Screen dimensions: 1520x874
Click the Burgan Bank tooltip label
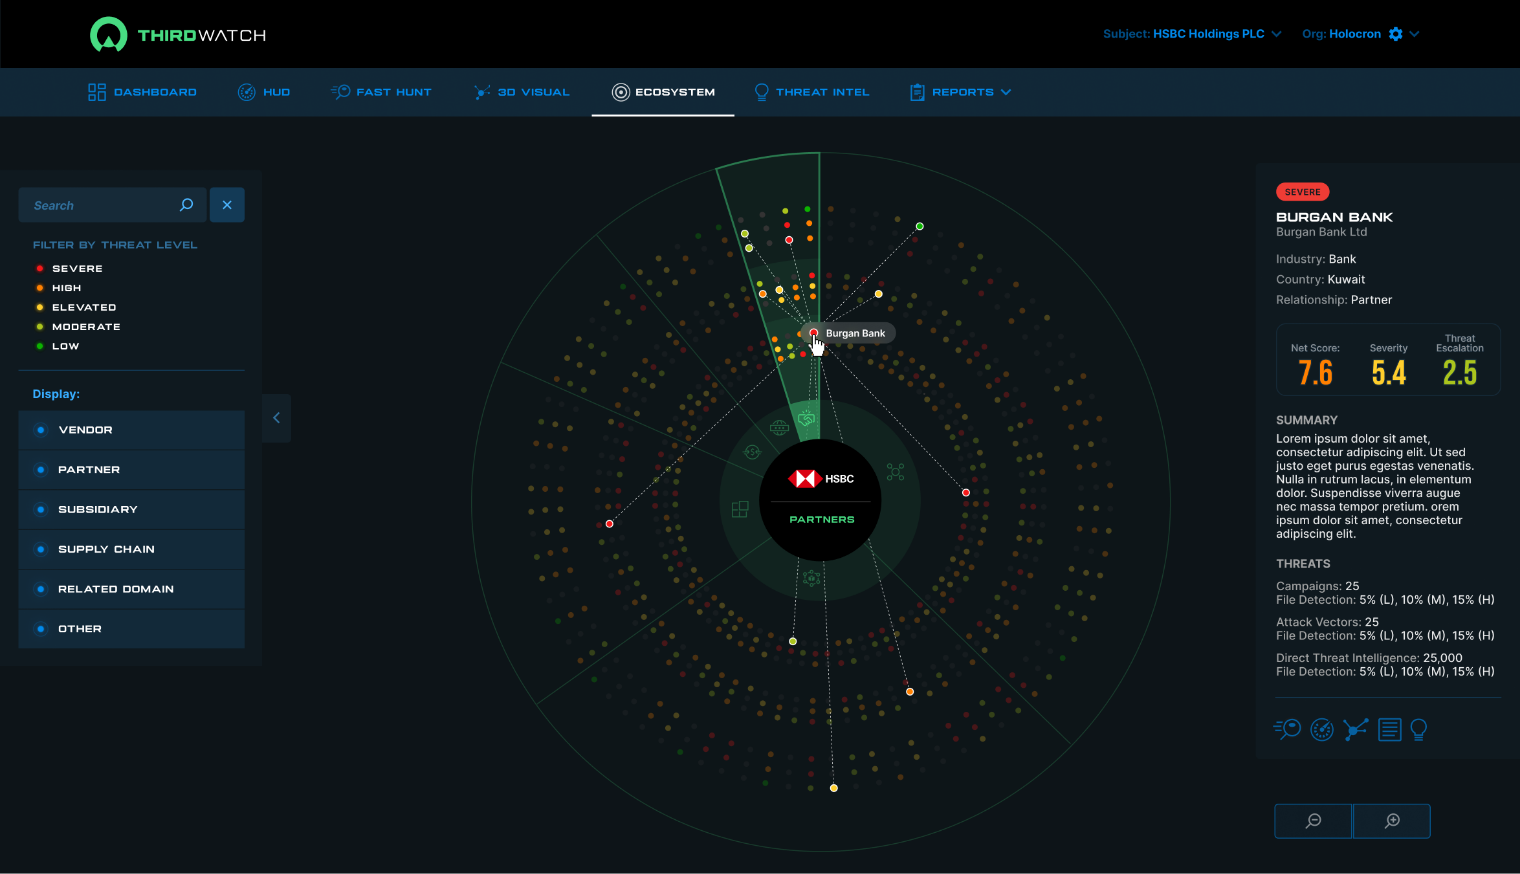point(856,333)
